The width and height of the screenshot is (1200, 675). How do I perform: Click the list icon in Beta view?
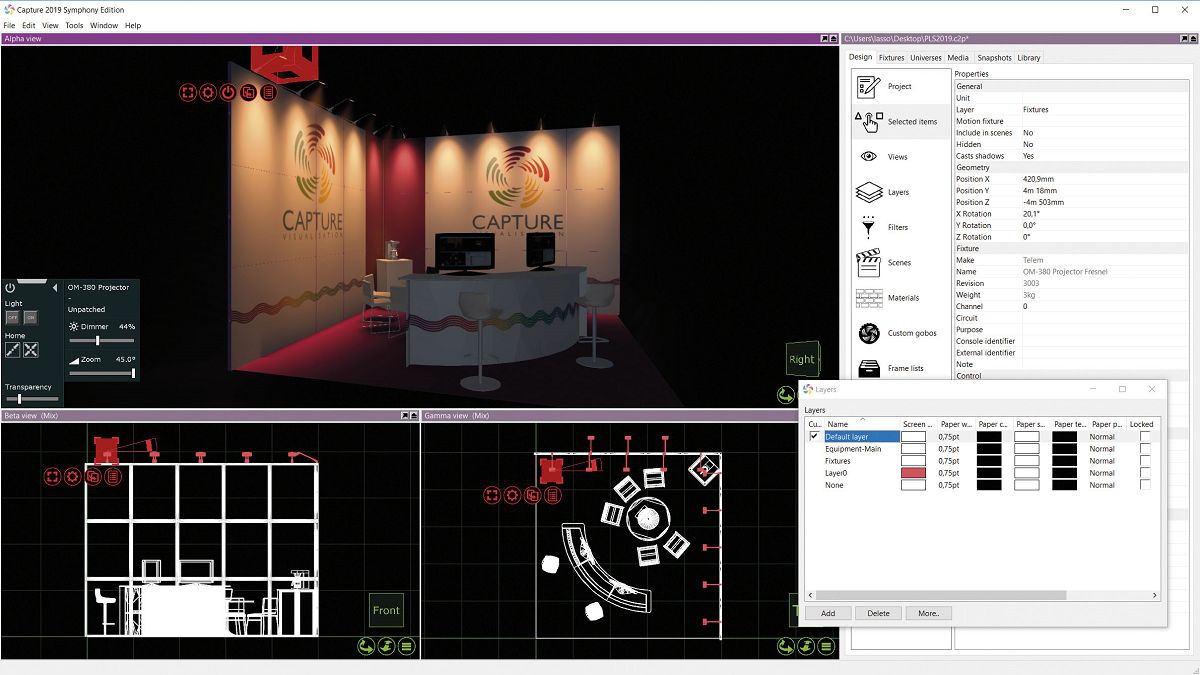(x=113, y=477)
